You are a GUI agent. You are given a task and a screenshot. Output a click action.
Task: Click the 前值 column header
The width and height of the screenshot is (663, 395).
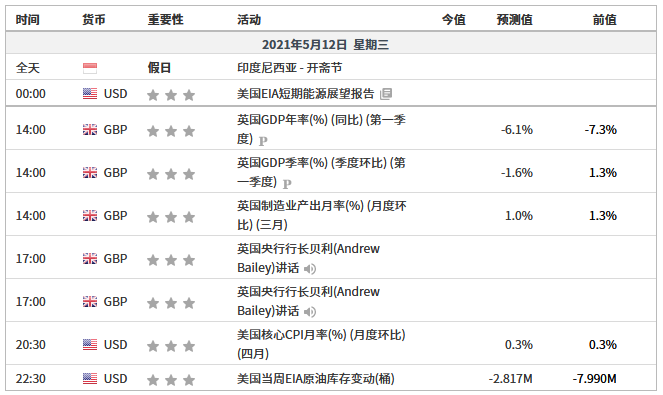point(605,19)
